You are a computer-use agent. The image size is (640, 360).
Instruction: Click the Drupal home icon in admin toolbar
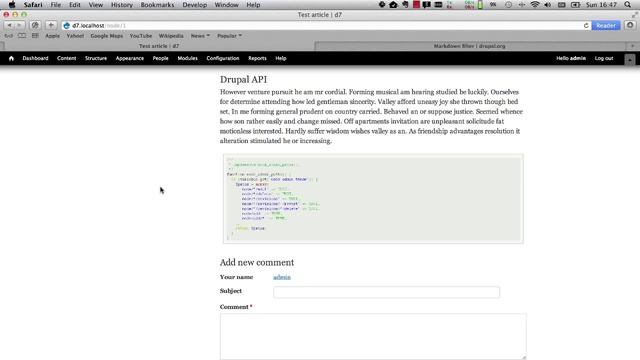click(x=11, y=58)
